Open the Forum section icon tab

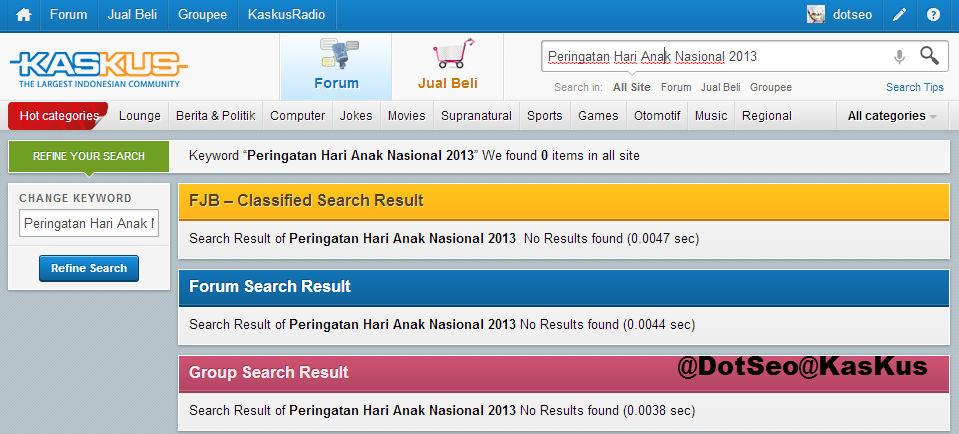(x=336, y=66)
